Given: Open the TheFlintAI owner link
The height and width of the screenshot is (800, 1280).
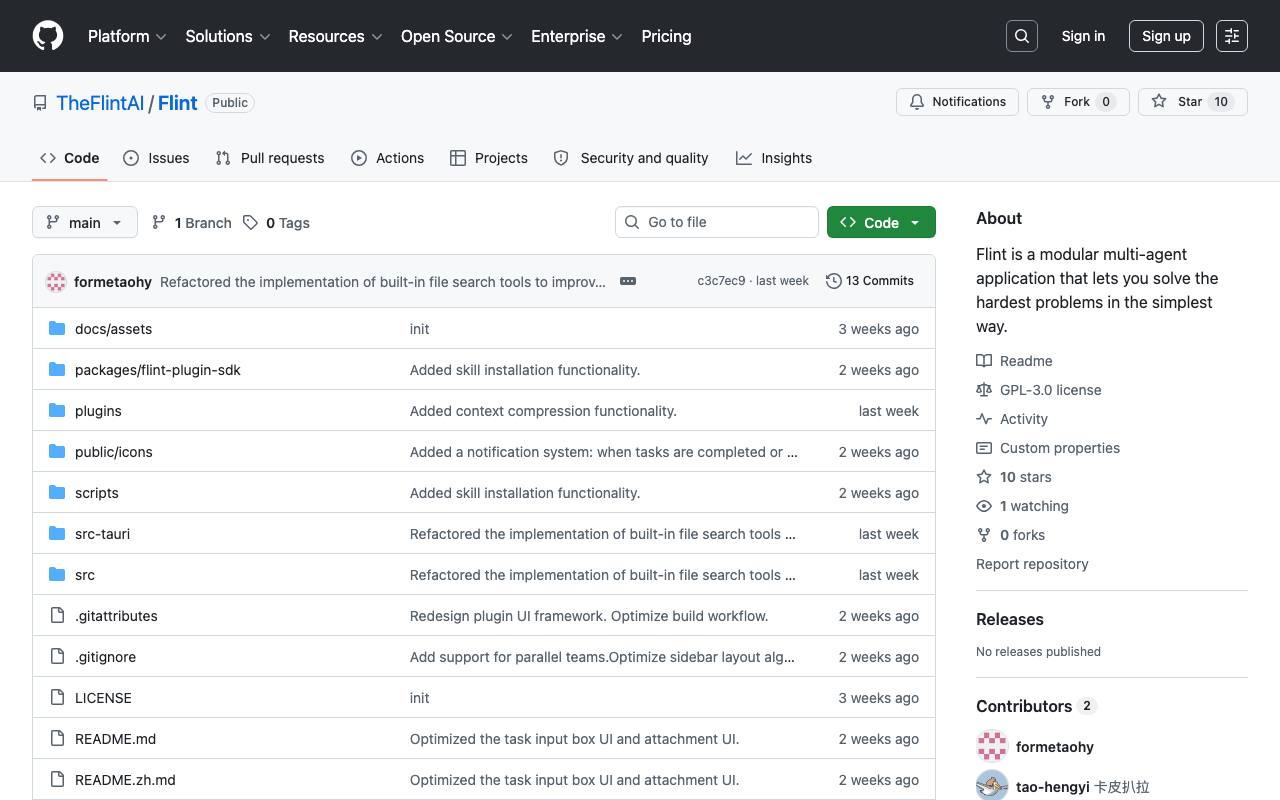Looking at the screenshot, I should point(100,103).
